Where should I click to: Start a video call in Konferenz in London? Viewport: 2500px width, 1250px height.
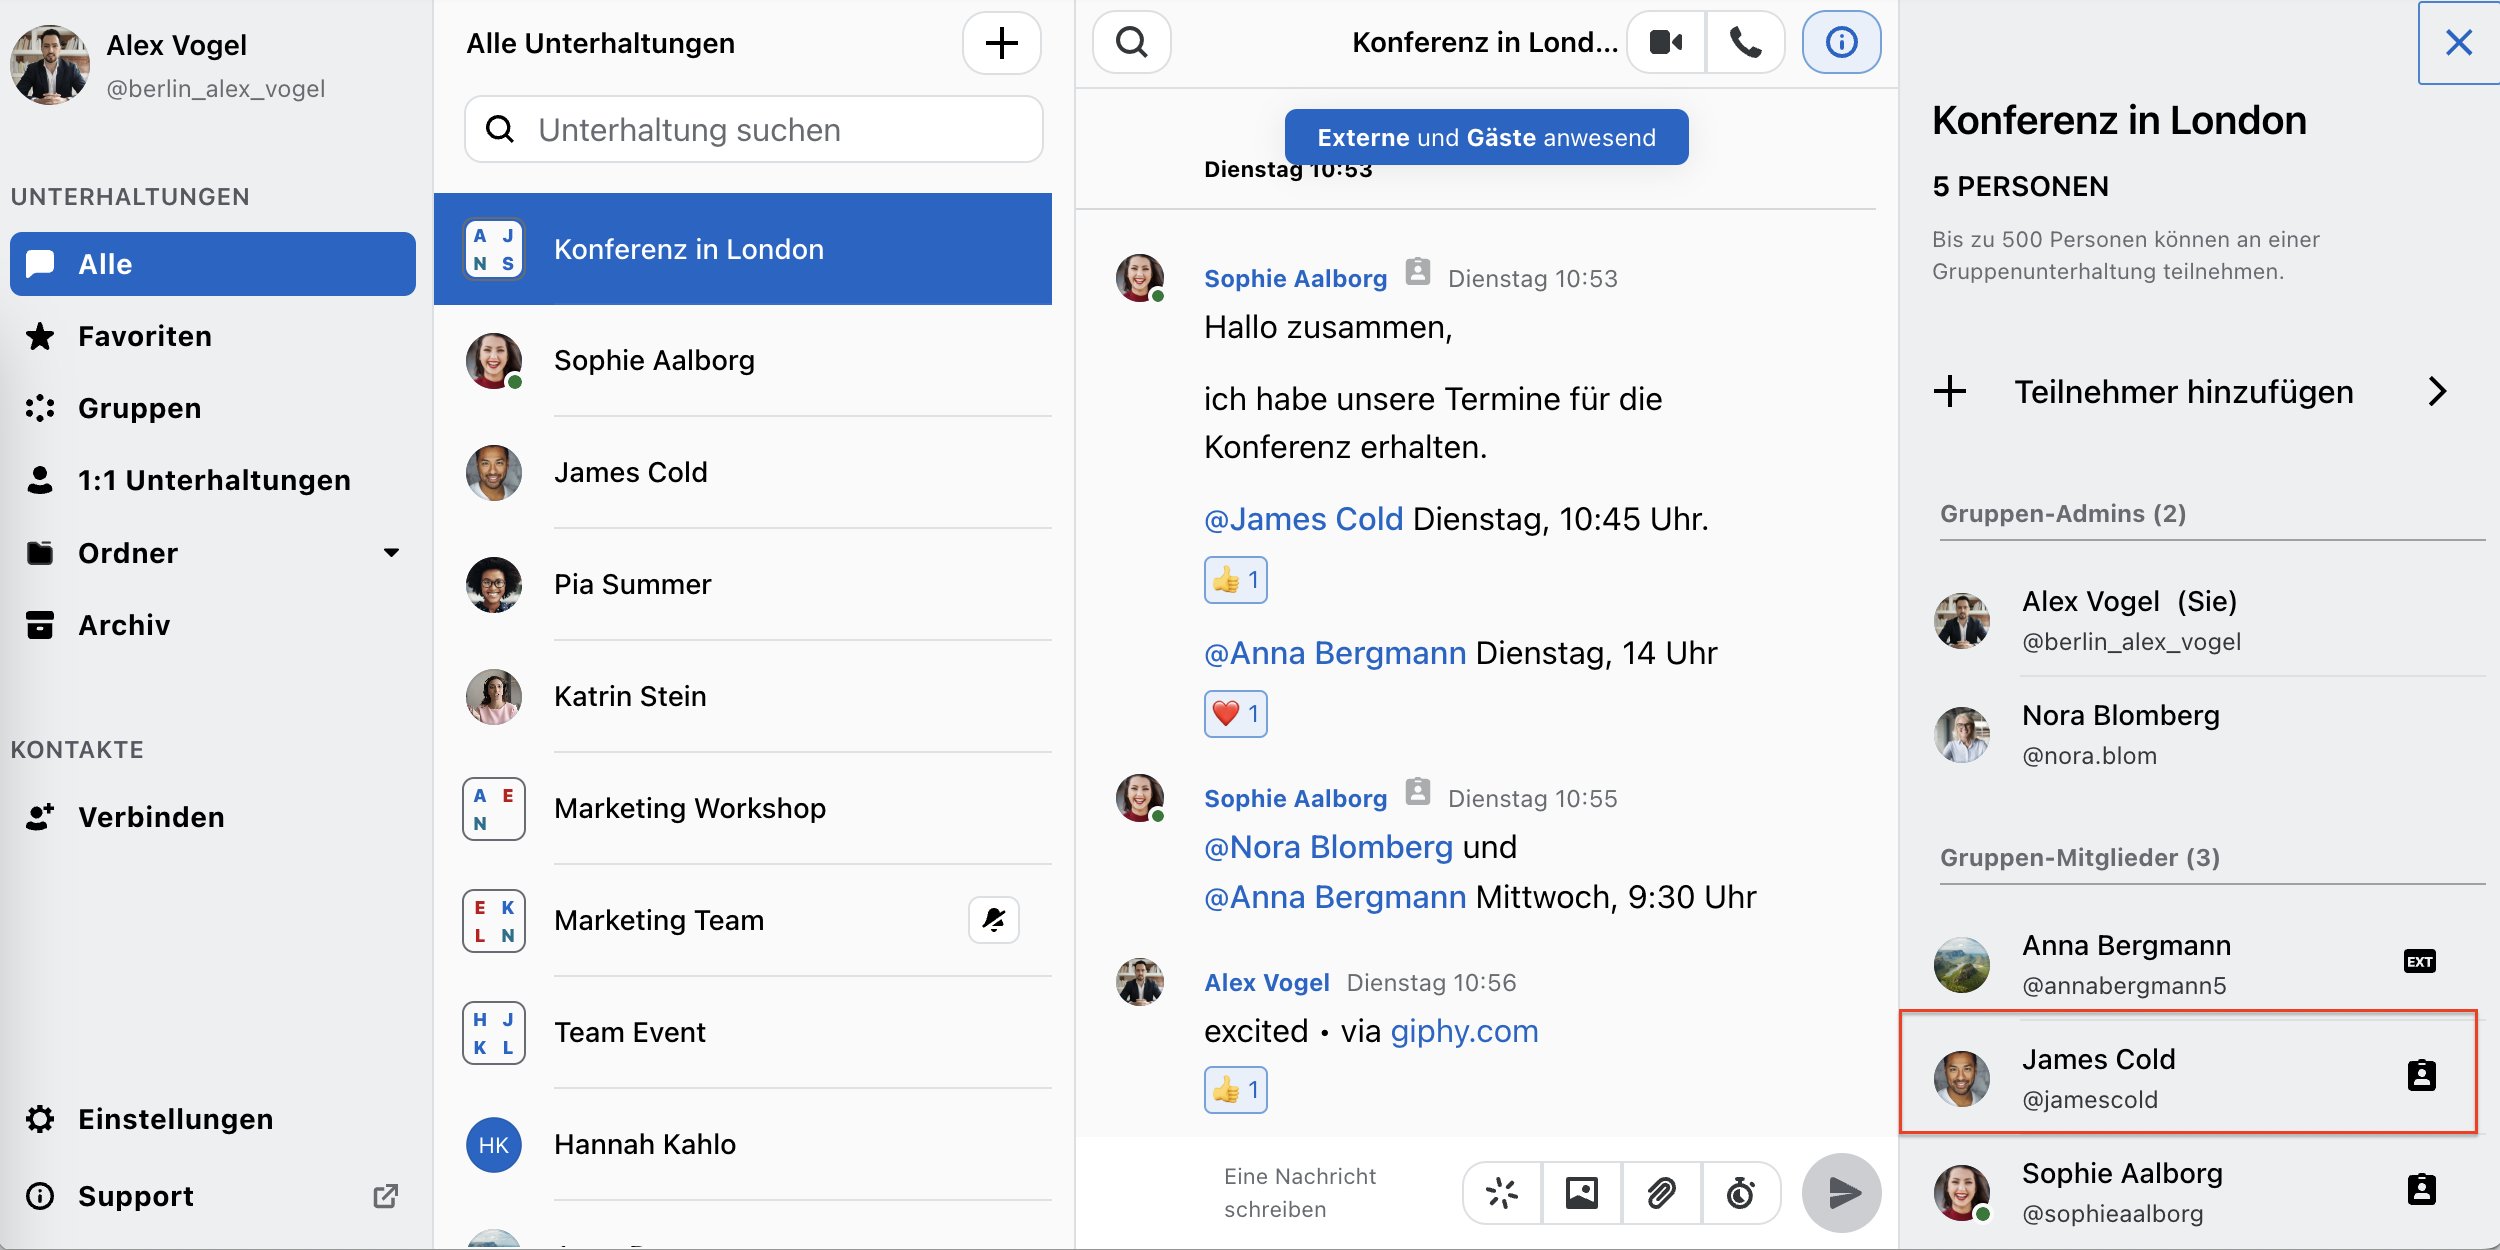(1666, 42)
